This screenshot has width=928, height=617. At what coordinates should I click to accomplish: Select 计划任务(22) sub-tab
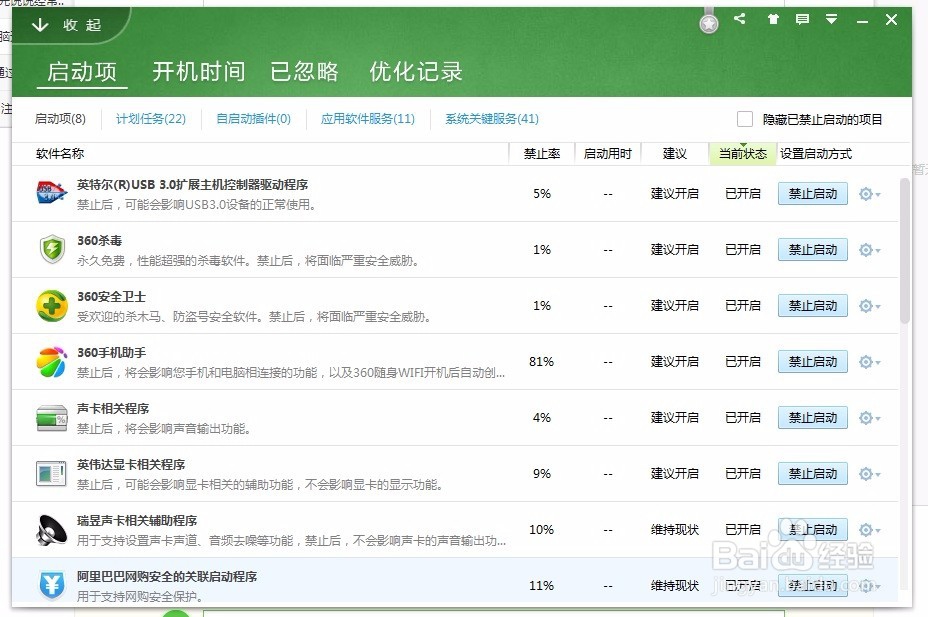tap(151, 119)
